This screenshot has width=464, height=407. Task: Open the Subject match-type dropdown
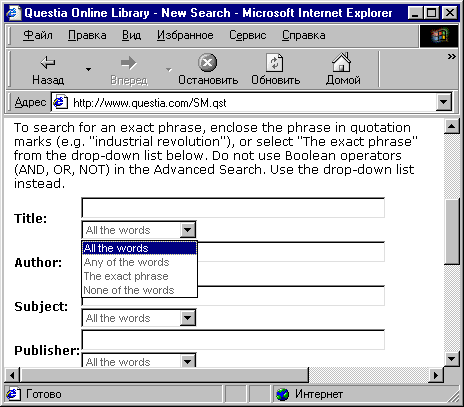point(187,318)
